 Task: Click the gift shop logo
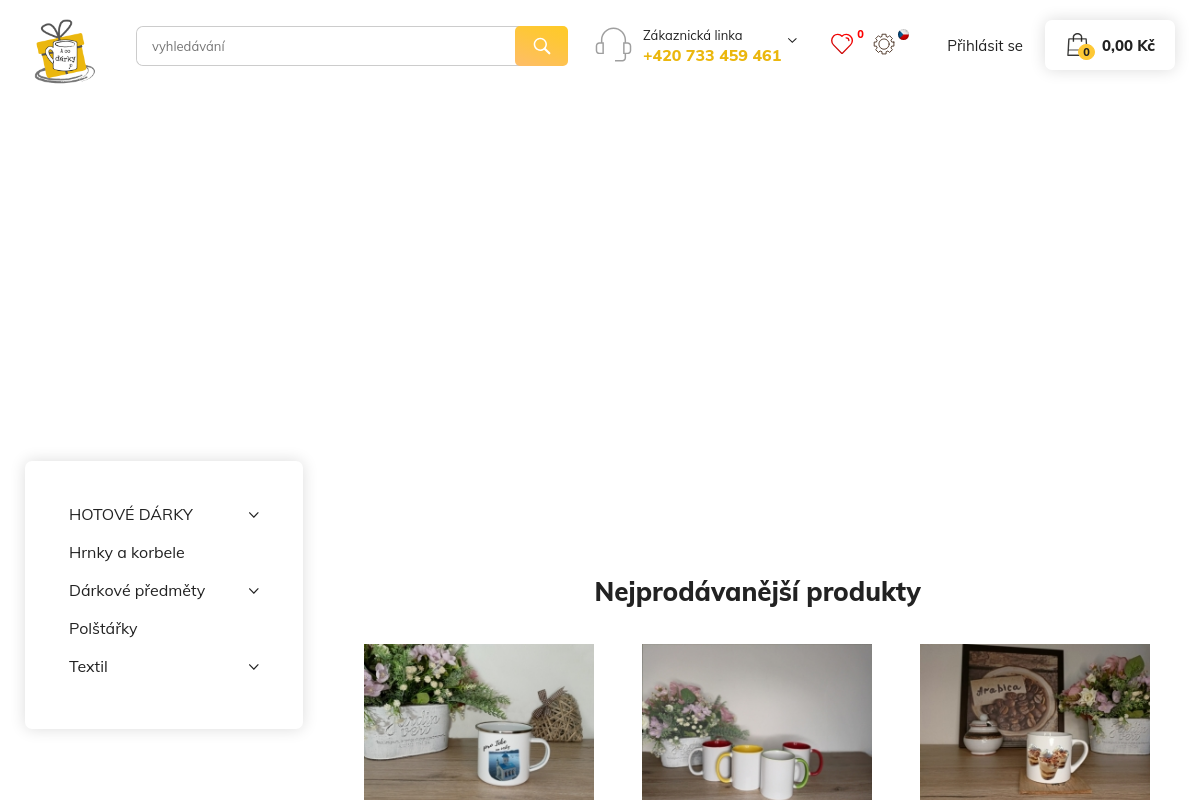click(x=65, y=50)
